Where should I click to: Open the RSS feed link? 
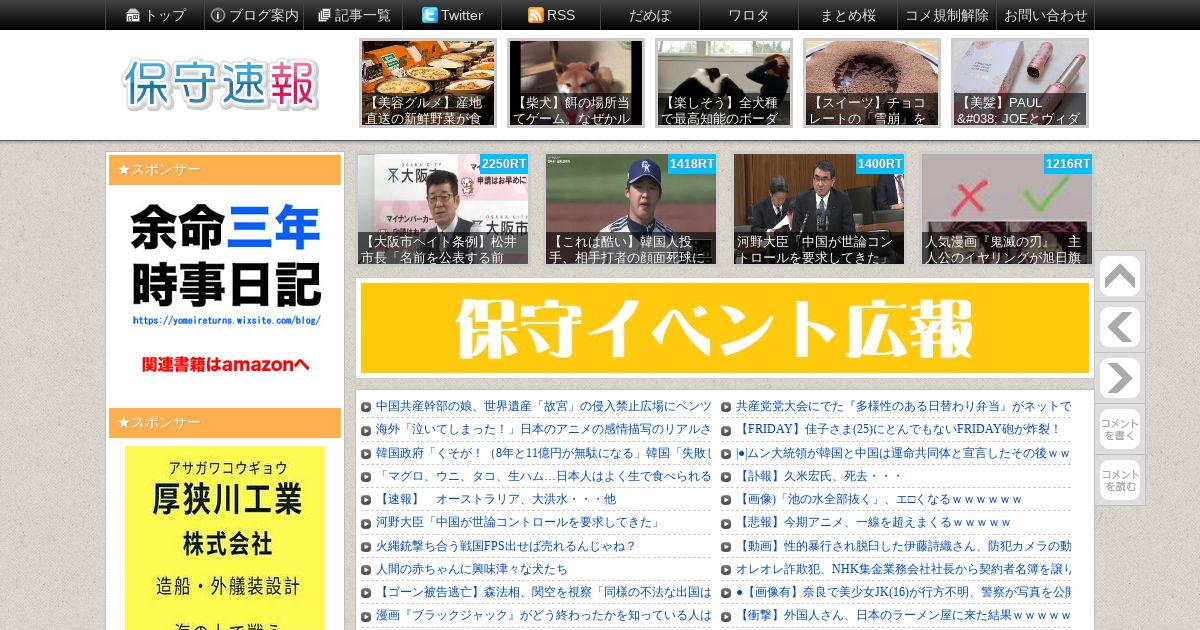(551, 15)
